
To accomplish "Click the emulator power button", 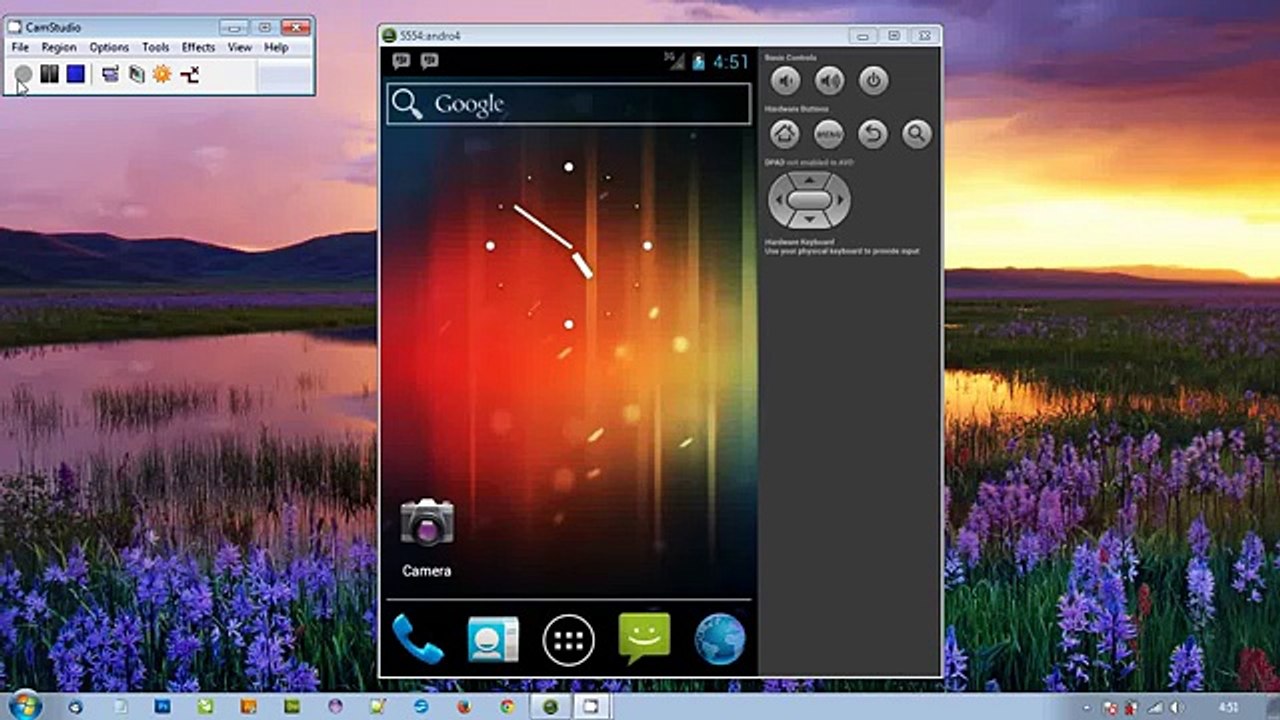I will tap(873, 81).
